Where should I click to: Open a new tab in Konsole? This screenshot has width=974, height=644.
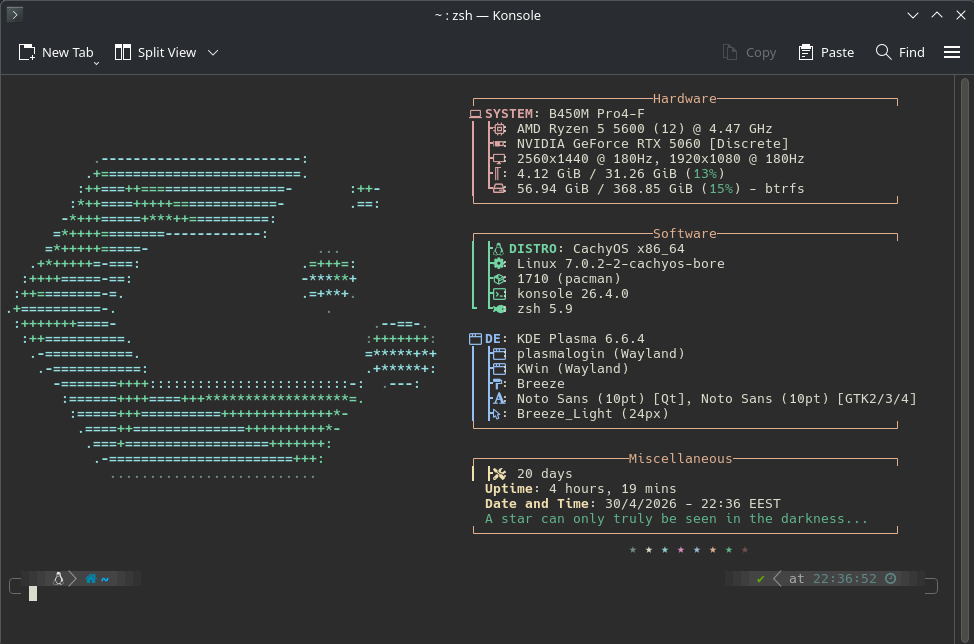tap(56, 53)
